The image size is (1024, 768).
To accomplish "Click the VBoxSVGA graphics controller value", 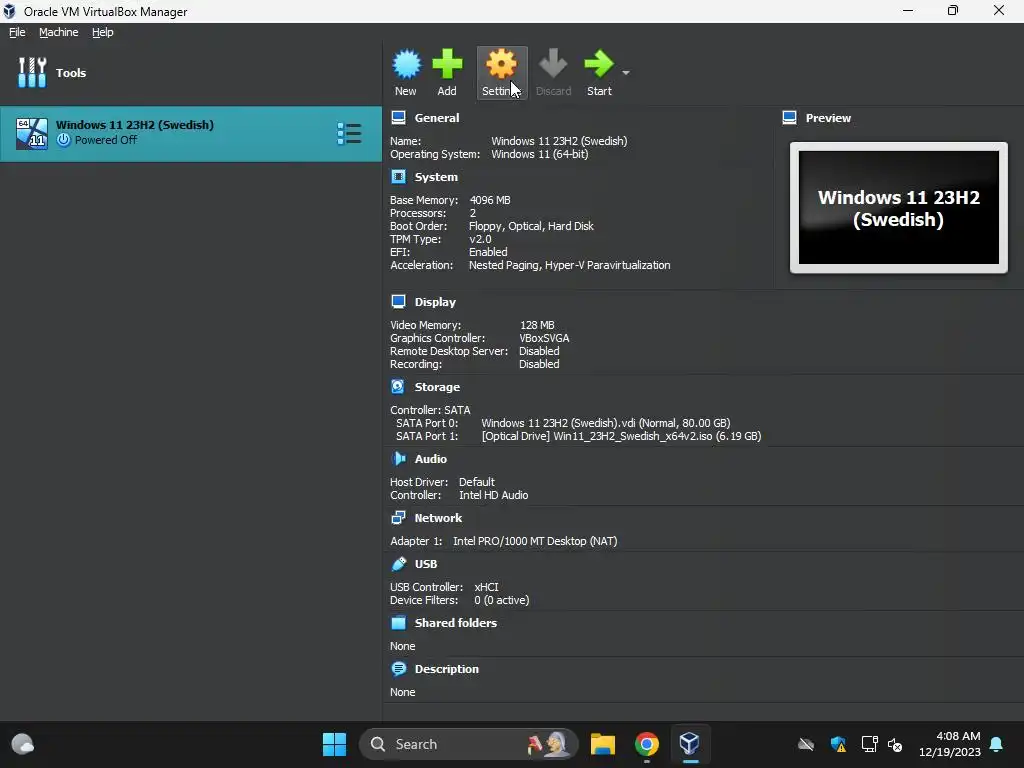I will (x=544, y=338).
